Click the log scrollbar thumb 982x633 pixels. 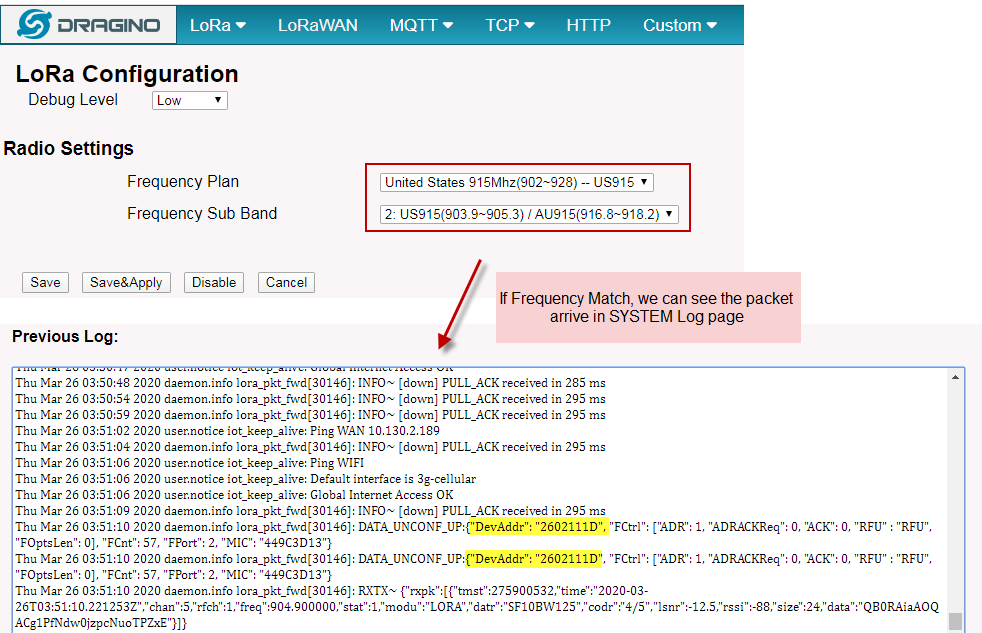point(955,621)
